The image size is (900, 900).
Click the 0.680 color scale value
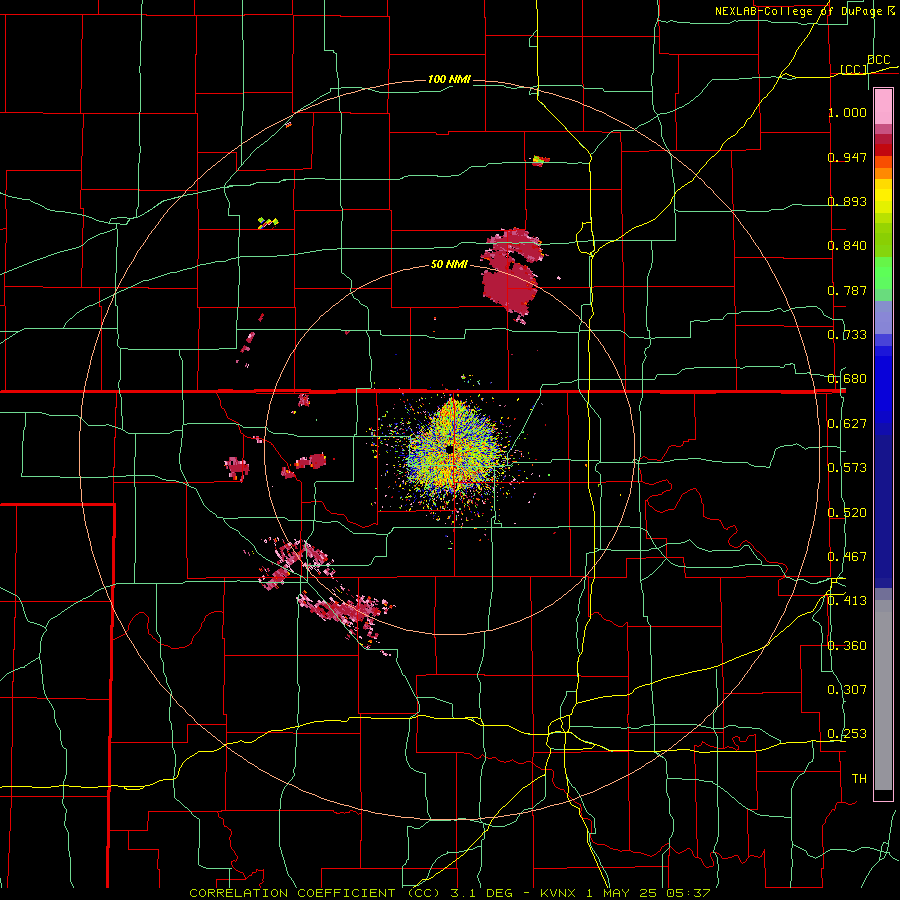point(847,379)
